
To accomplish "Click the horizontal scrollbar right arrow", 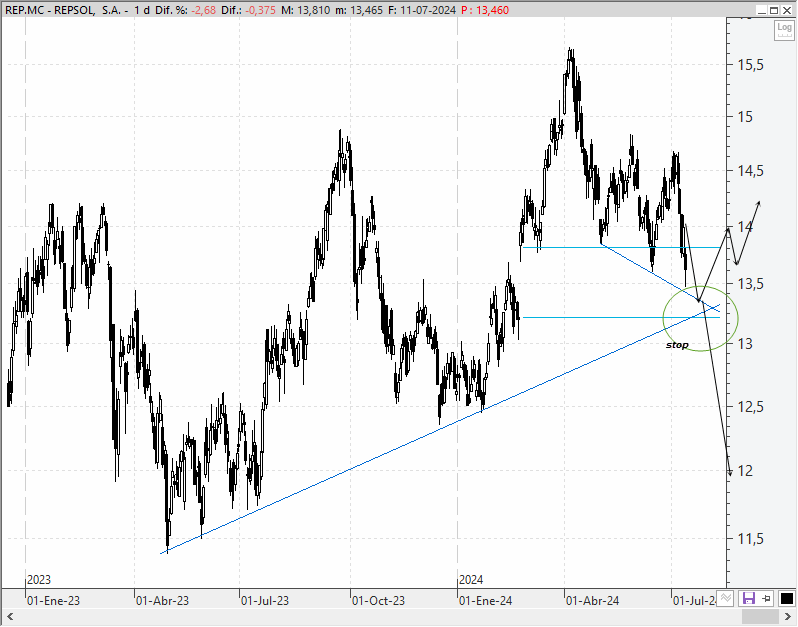I will point(788,617).
